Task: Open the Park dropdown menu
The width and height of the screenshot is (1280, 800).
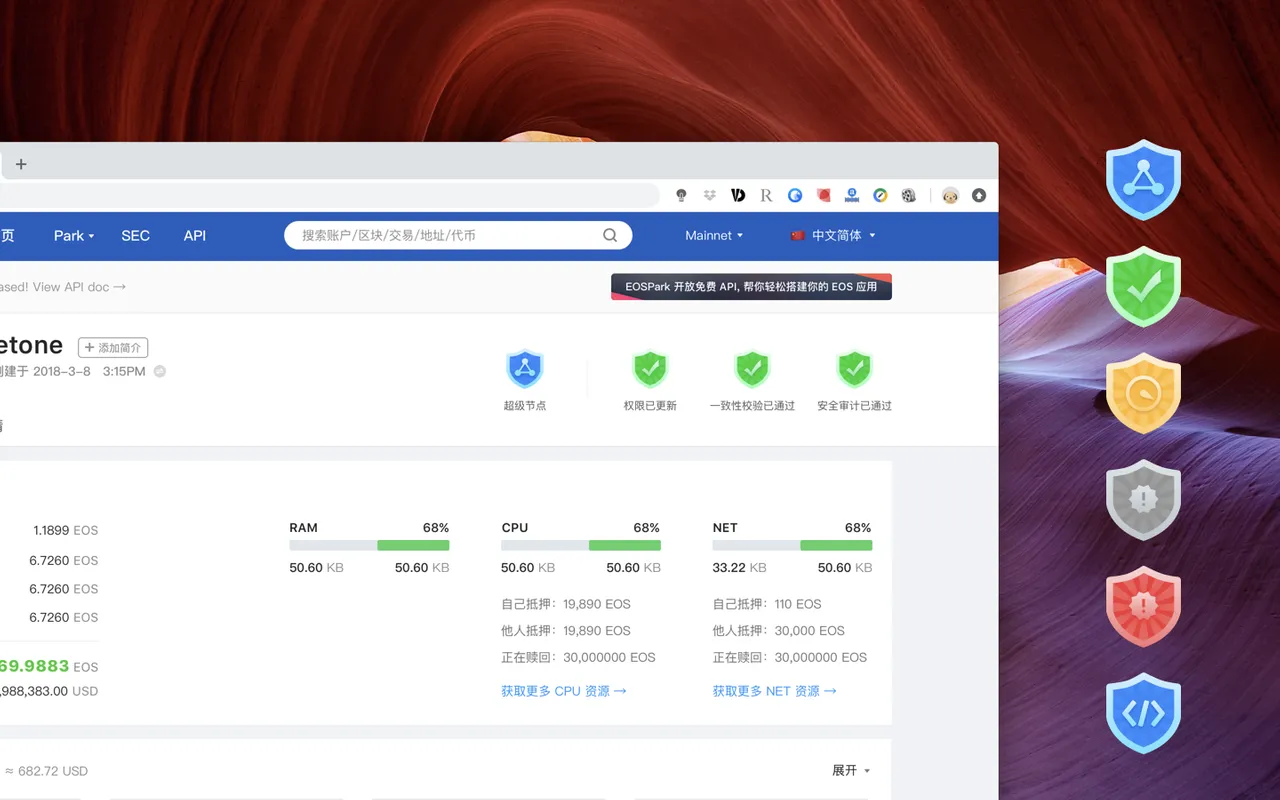Action: [74, 236]
